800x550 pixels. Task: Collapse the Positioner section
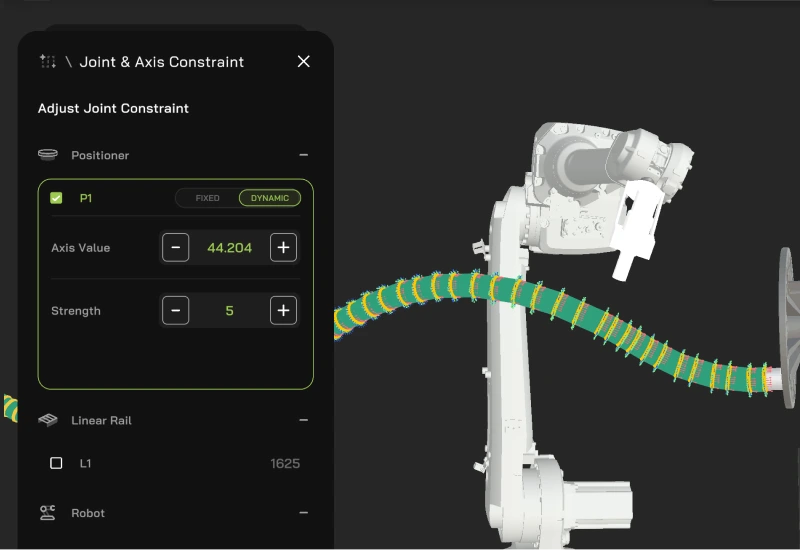[x=304, y=155]
